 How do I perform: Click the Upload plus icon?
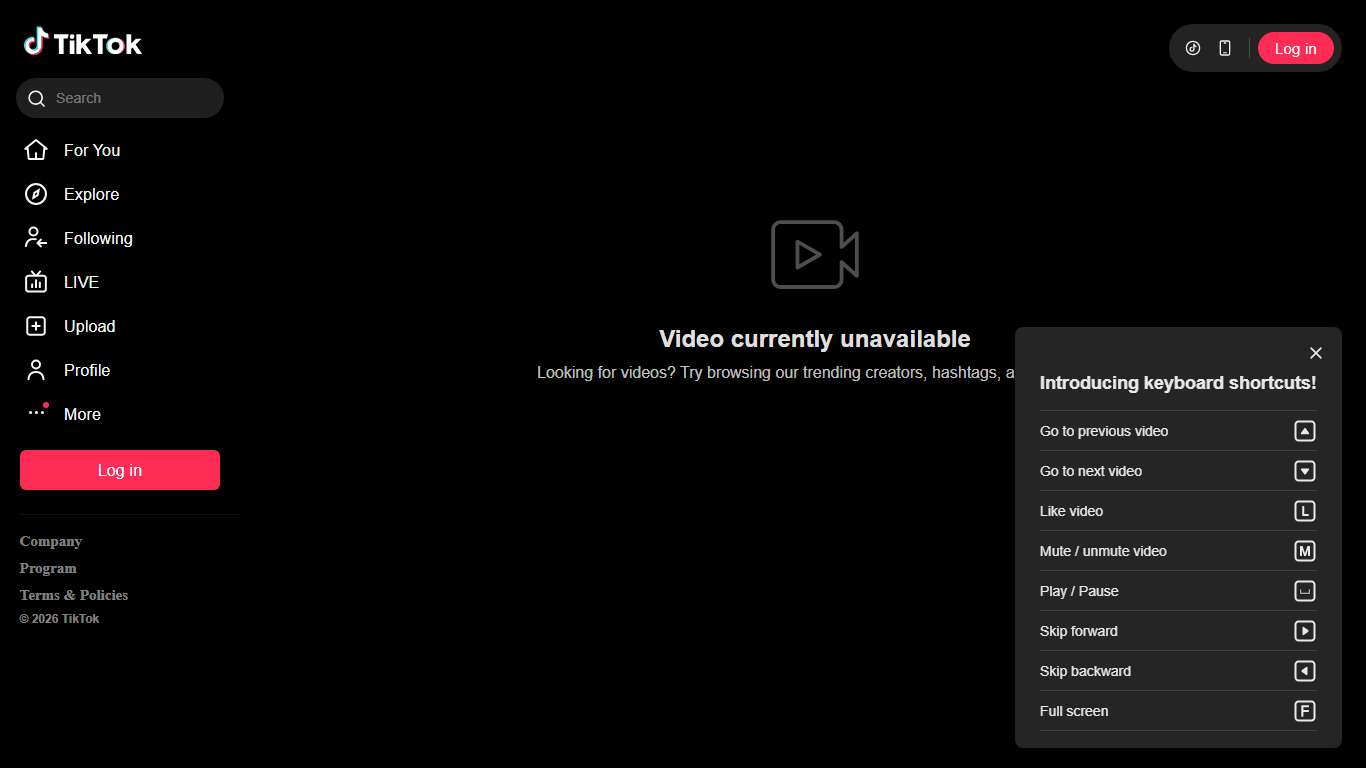coord(36,326)
